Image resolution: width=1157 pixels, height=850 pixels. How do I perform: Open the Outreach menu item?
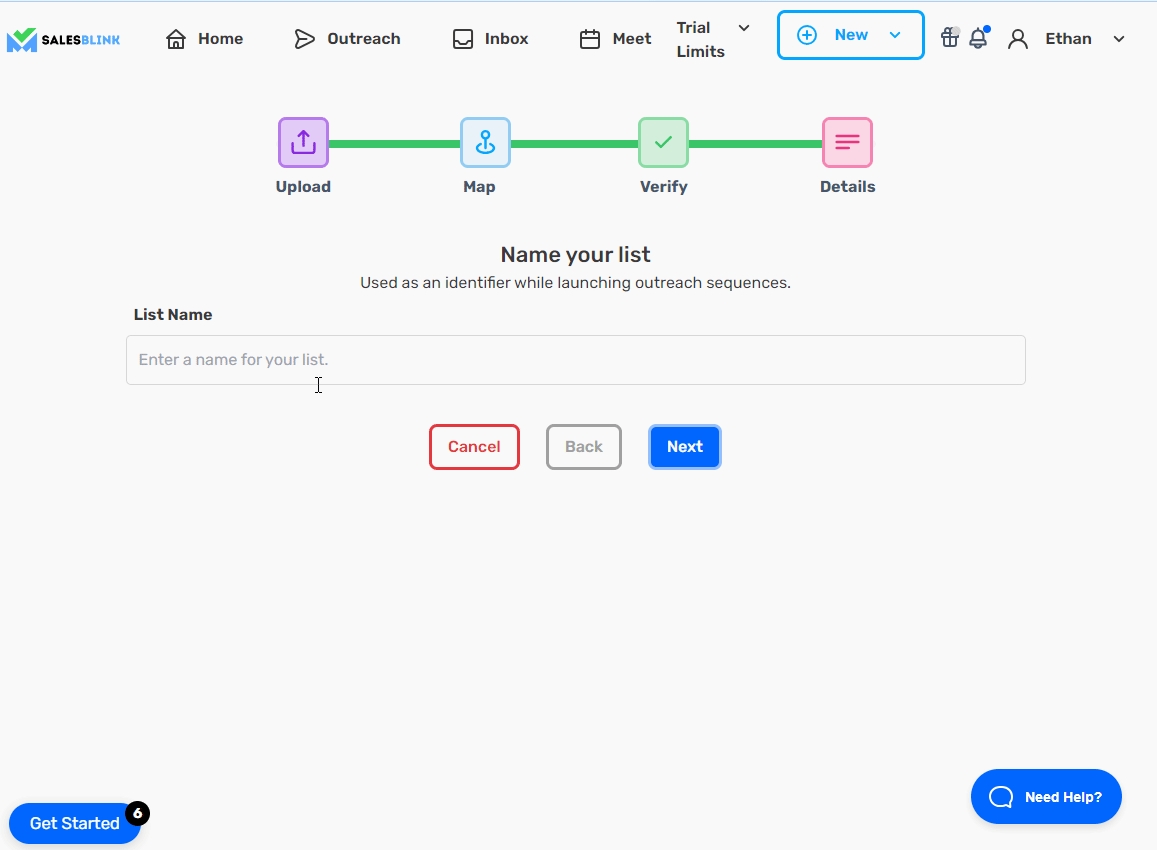pyautogui.click(x=347, y=39)
